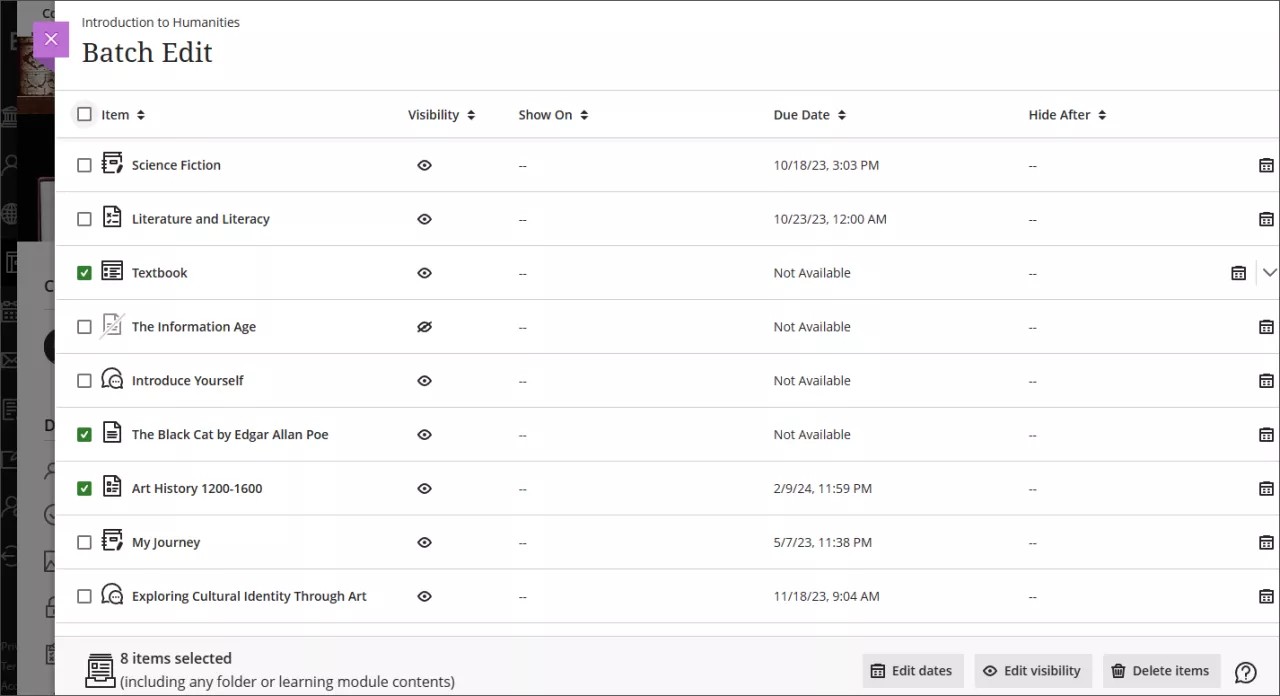Sort items by Due Date

(x=840, y=114)
